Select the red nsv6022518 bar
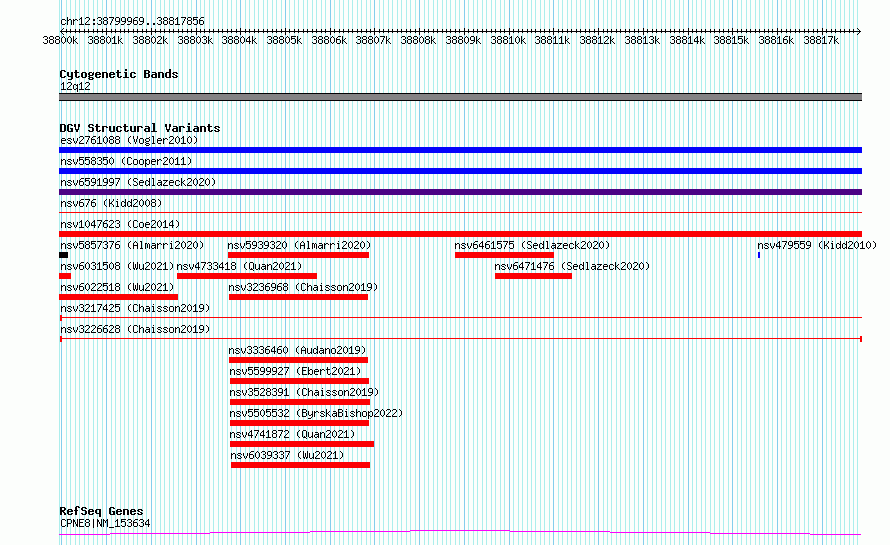The width and height of the screenshot is (890, 545). pyautogui.click(x=119, y=297)
